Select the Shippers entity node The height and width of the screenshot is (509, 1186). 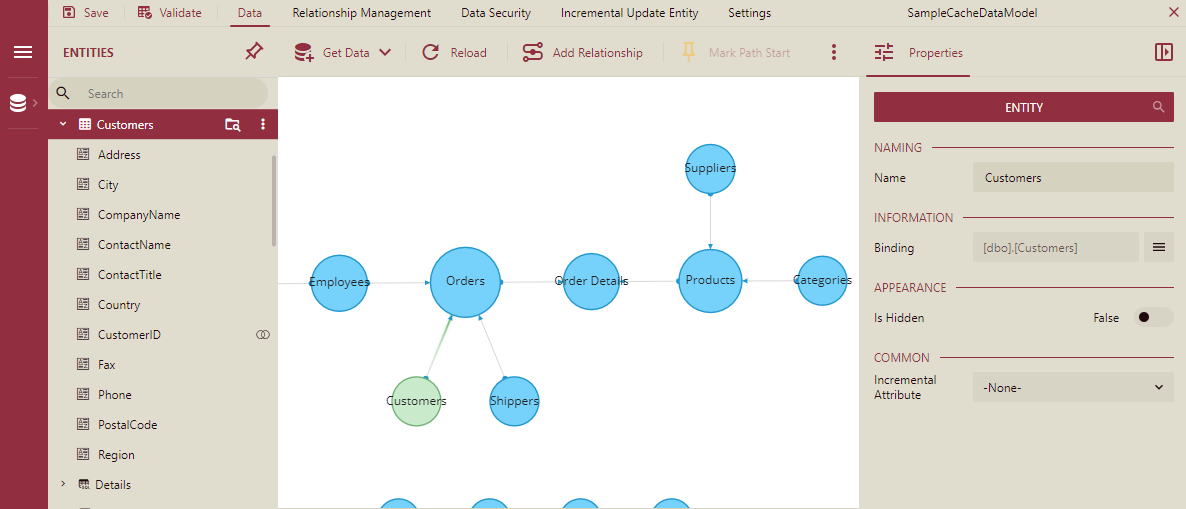point(514,402)
